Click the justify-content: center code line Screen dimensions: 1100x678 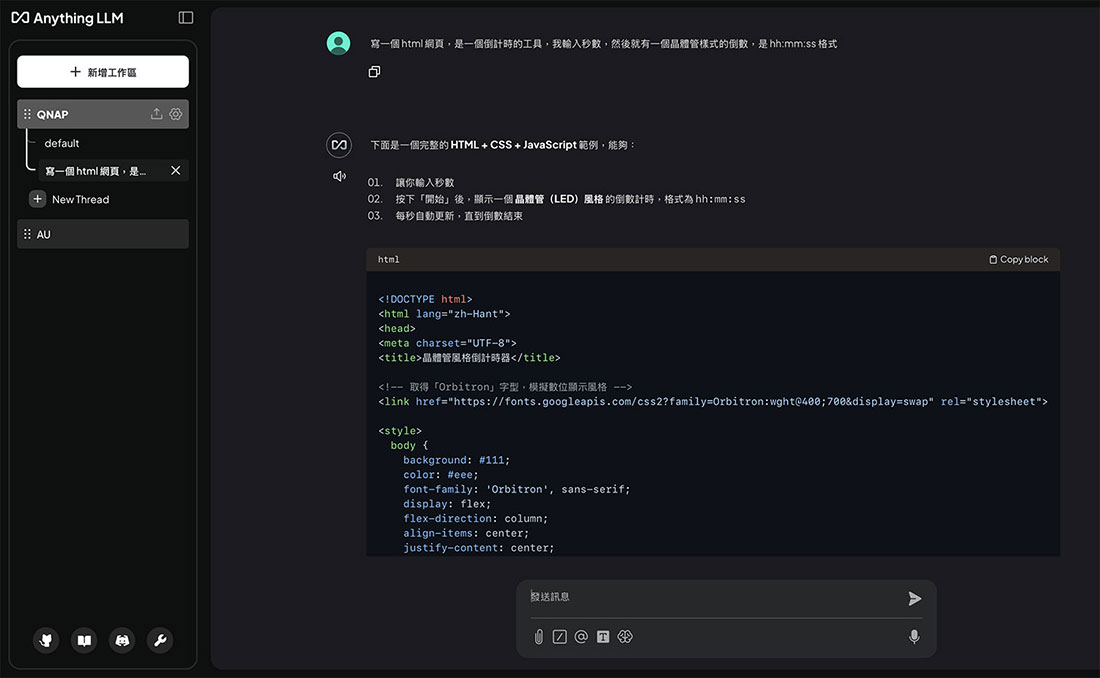pos(478,547)
